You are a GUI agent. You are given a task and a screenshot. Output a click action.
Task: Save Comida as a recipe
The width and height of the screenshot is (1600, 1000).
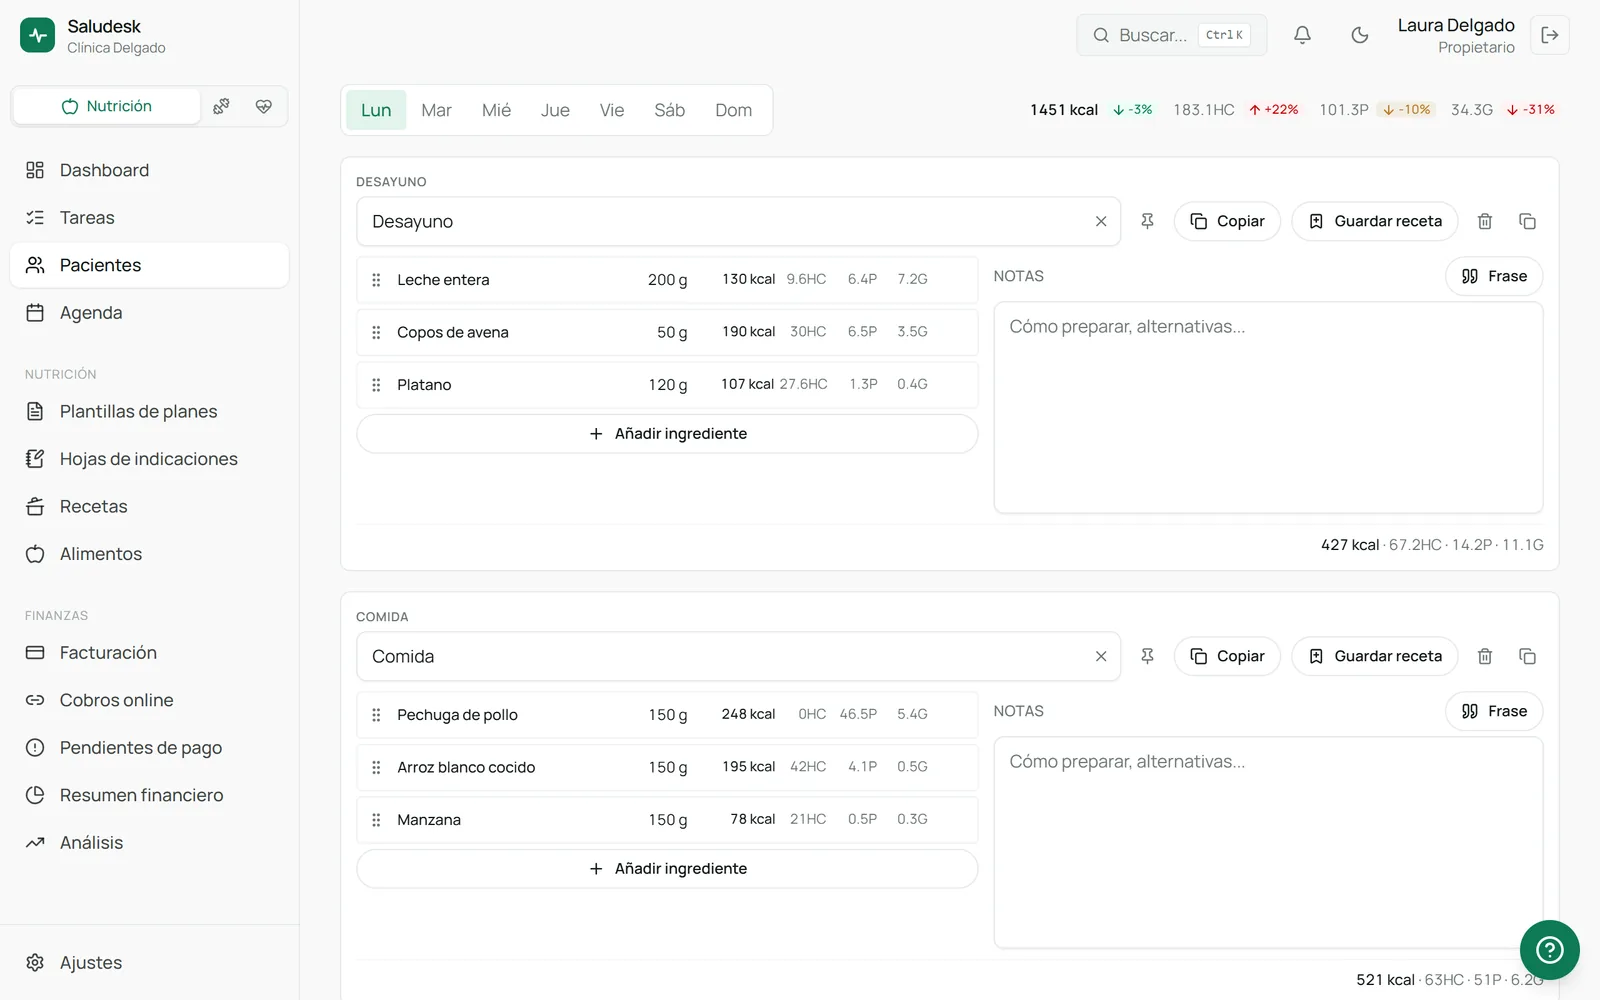tap(1375, 656)
